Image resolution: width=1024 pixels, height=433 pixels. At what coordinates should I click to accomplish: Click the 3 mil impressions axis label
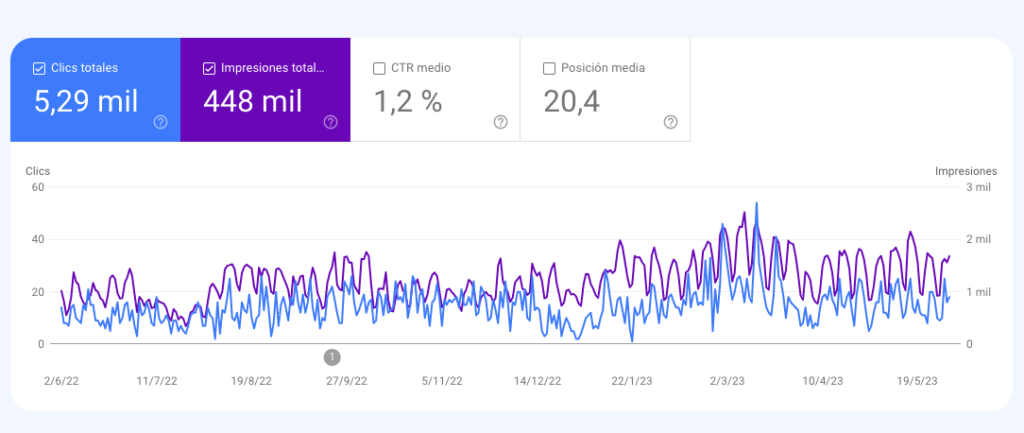pos(977,187)
